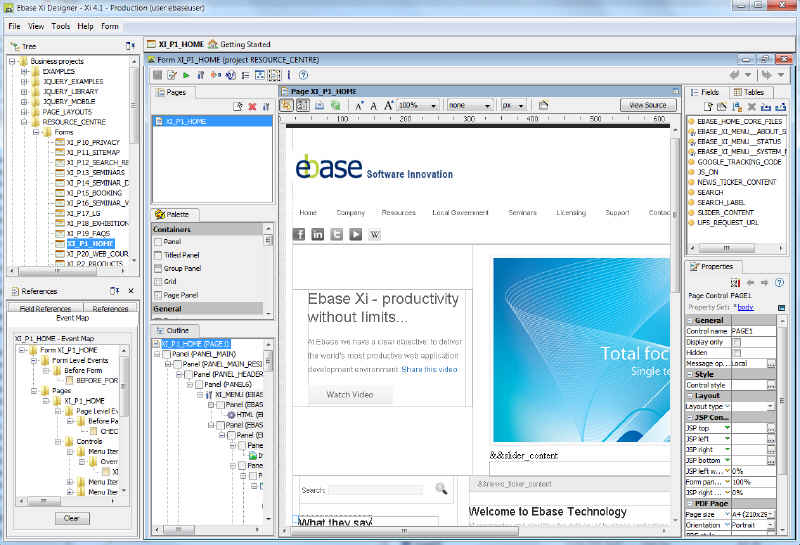The width and height of the screenshot is (800, 545).
Task: Click the Watch Video button on preview
Action: 350,394
